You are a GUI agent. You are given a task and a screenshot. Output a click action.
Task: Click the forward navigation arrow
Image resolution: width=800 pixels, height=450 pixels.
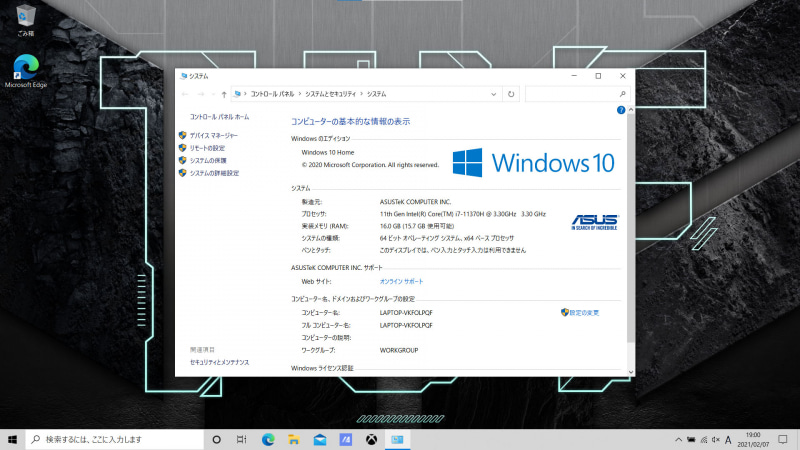pyautogui.click(x=201, y=94)
